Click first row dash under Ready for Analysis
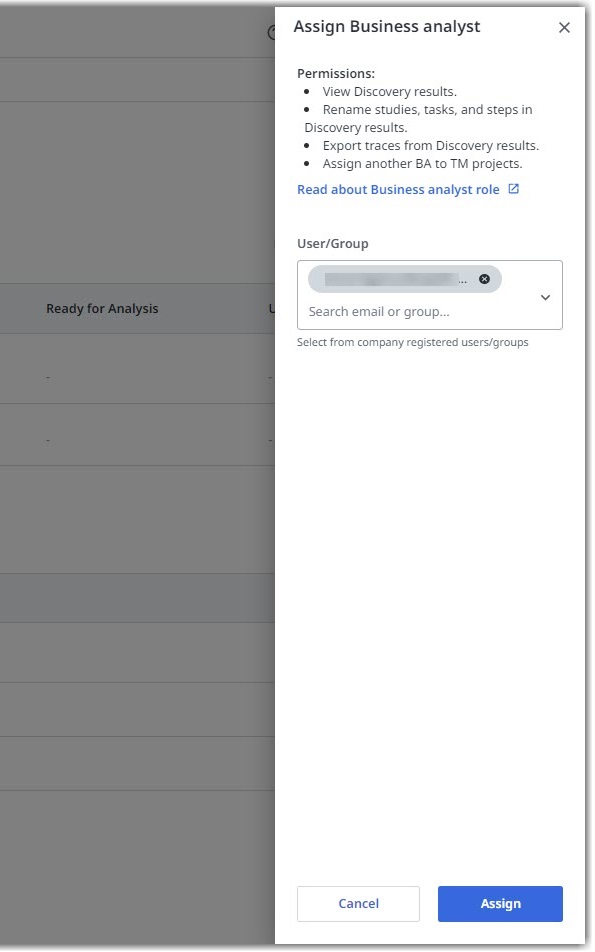 pyautogui.click(x=48, y=377)
